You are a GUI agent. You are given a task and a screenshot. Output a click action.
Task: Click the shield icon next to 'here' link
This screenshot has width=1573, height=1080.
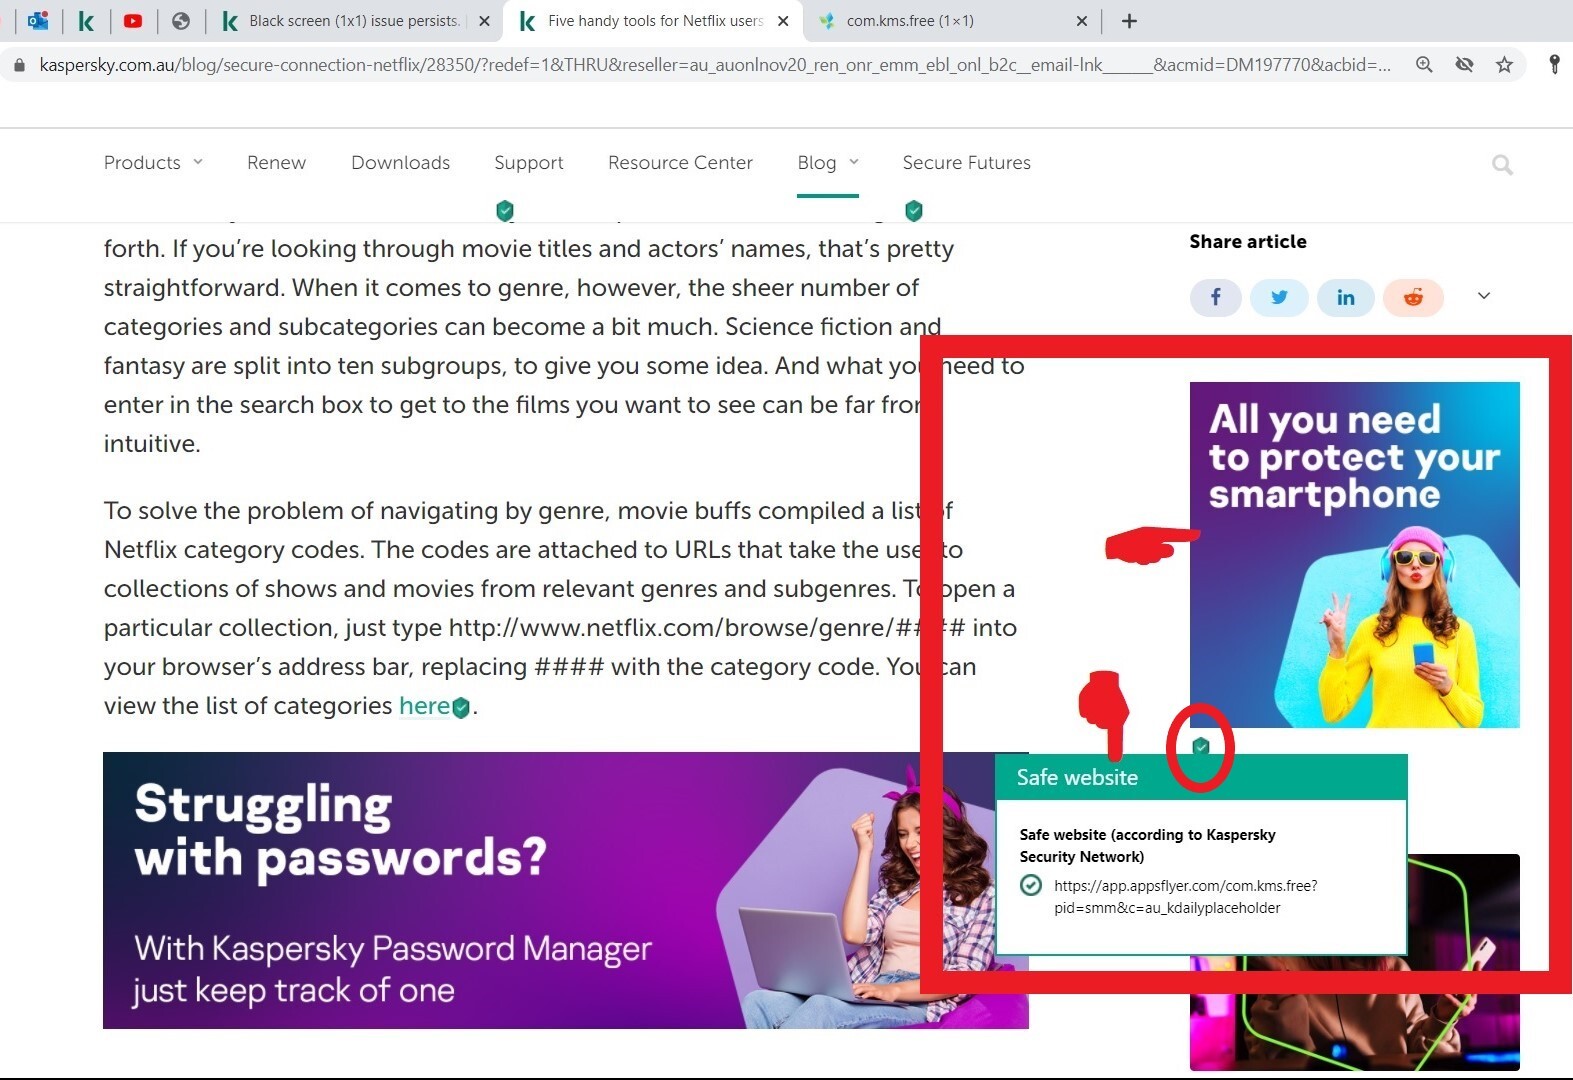click(x=461, y=708)
